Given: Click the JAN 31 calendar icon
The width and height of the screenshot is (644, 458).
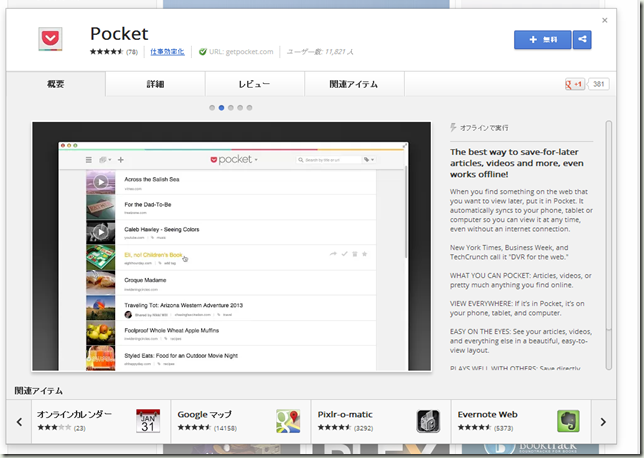Looking at the screenshot, I should pyautogui.click(x=148, y=421).
